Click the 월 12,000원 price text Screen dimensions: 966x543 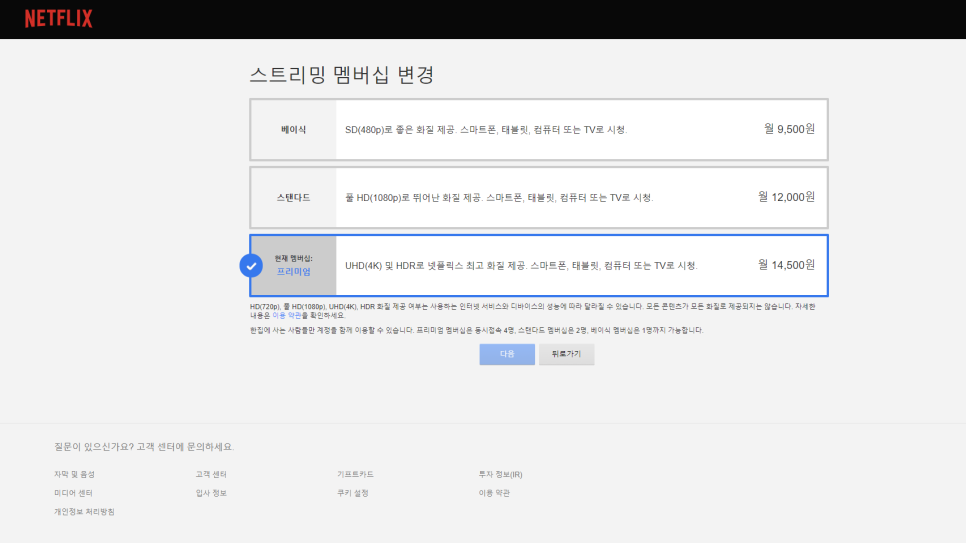pyautogui.click(x=786, y=197)
